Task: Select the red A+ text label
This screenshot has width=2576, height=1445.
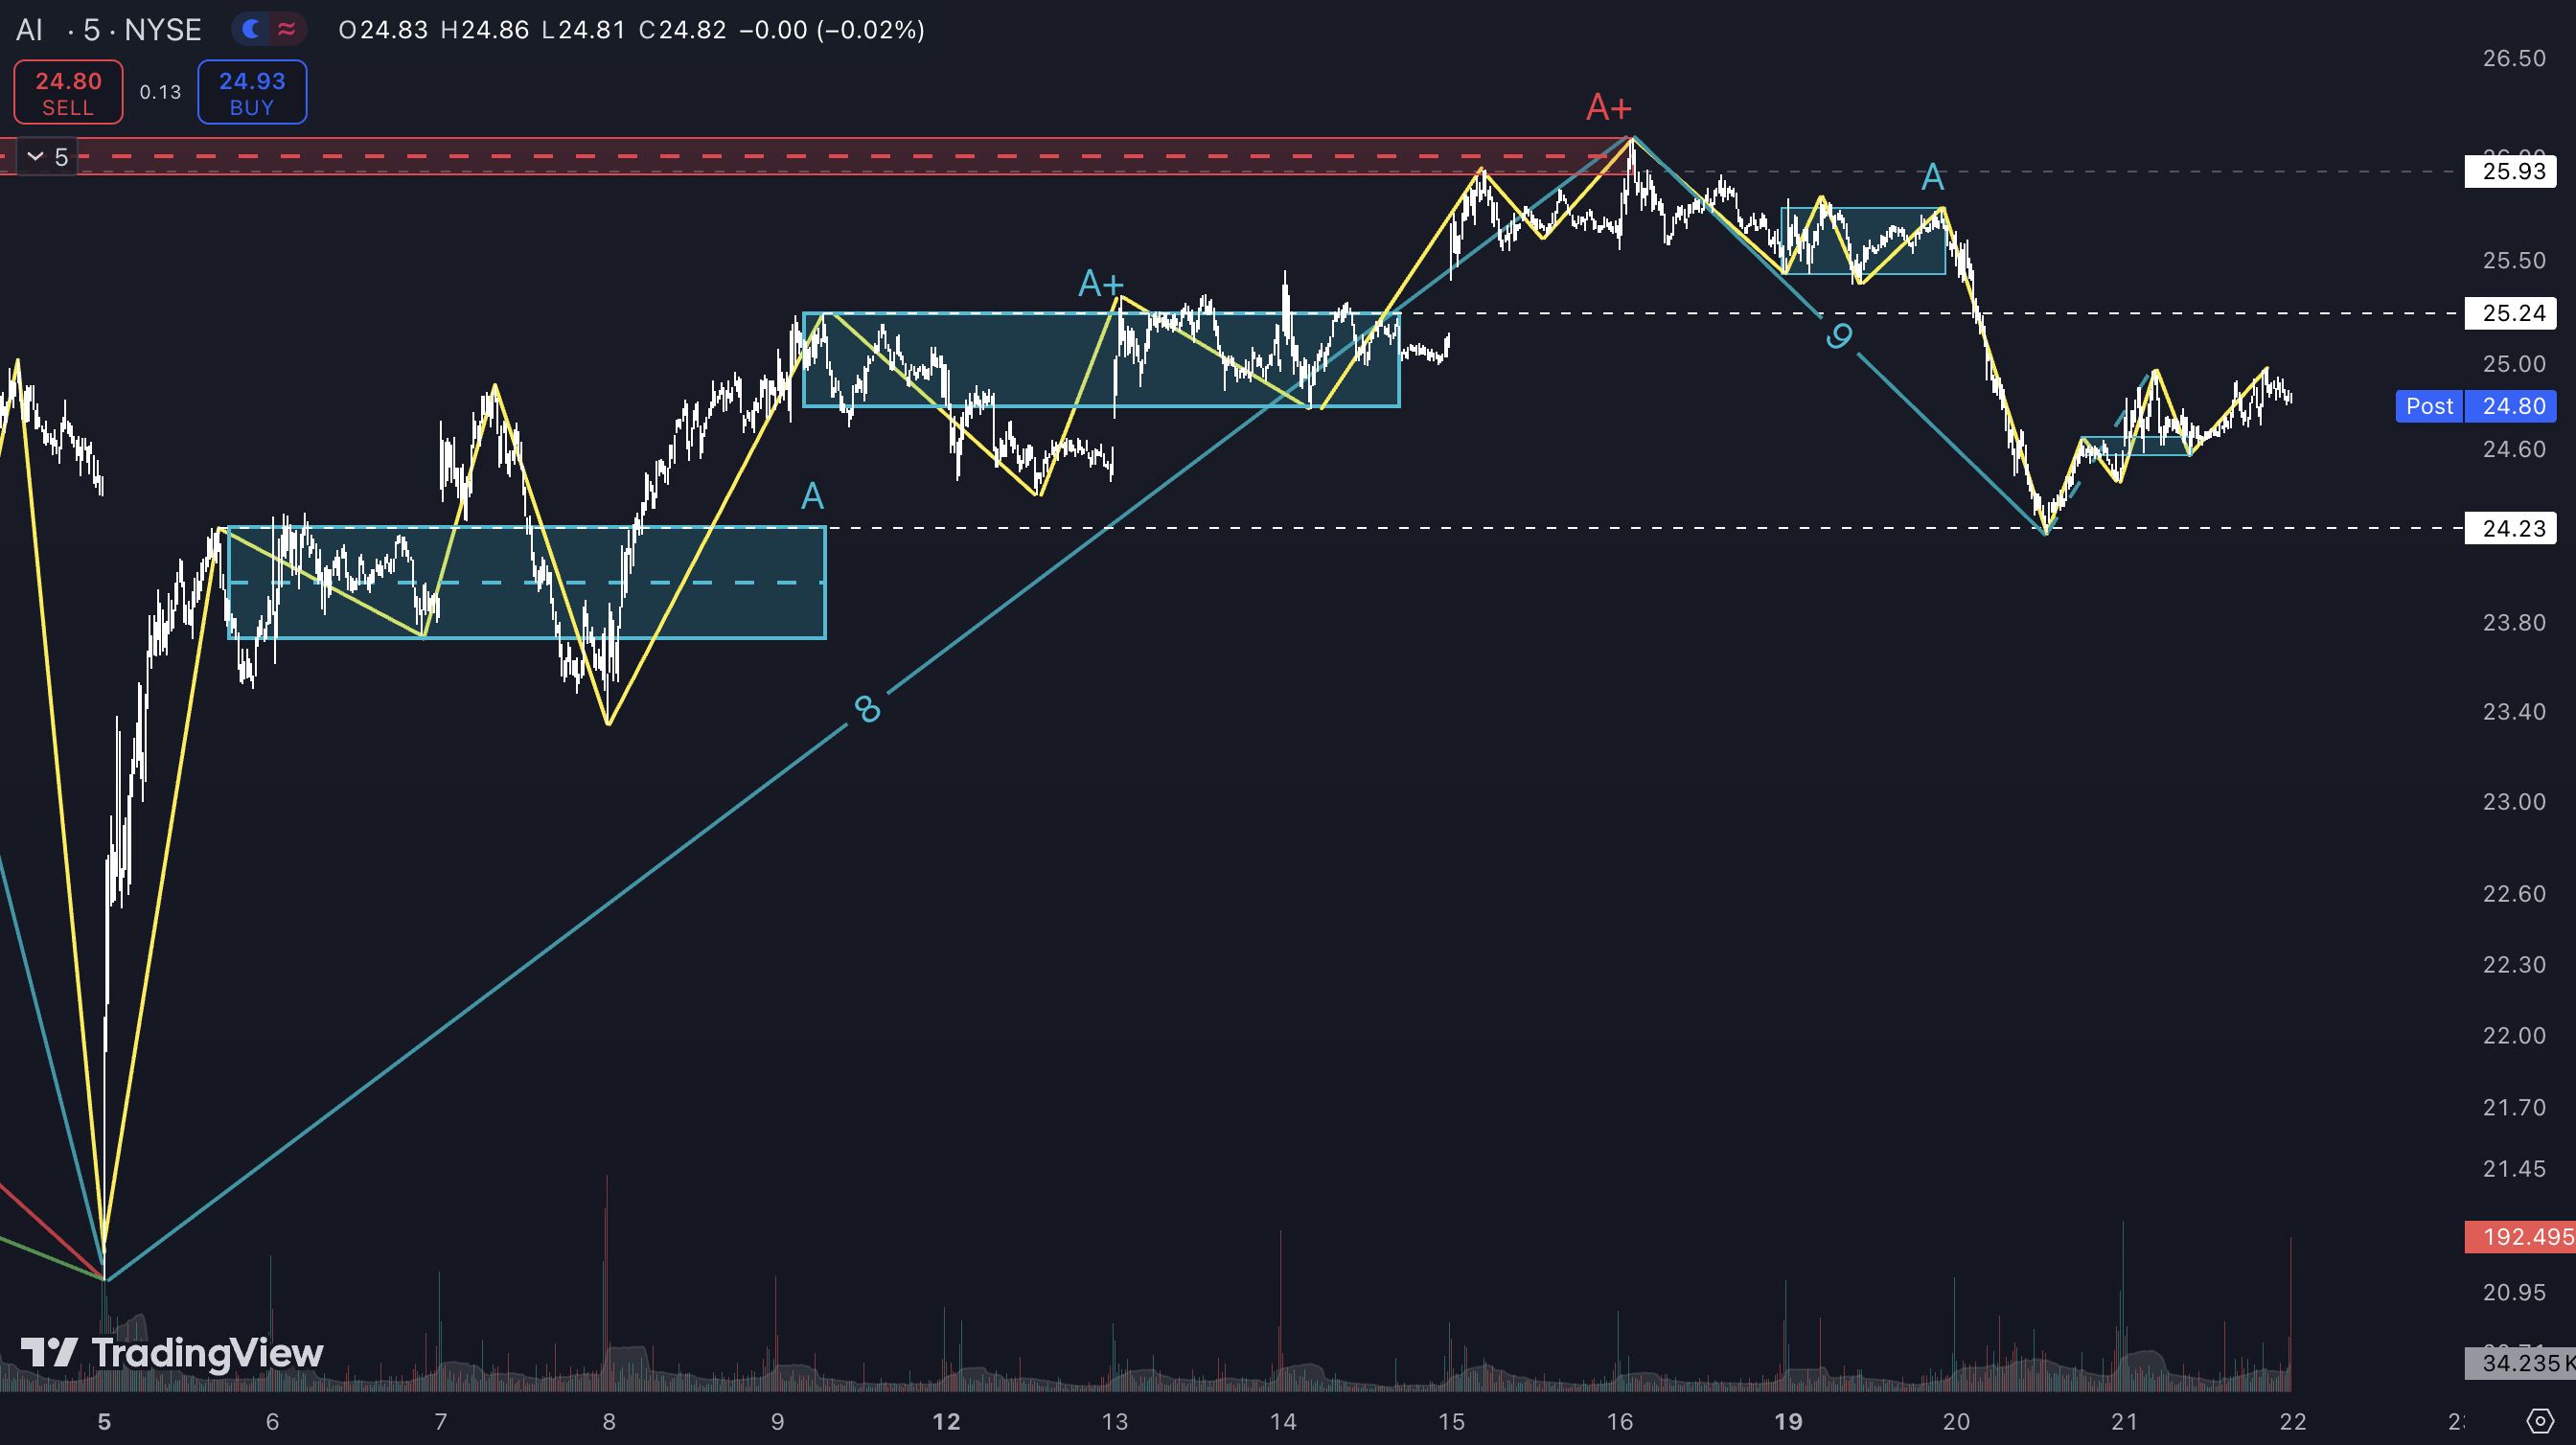Action: tap(1608, 106)
